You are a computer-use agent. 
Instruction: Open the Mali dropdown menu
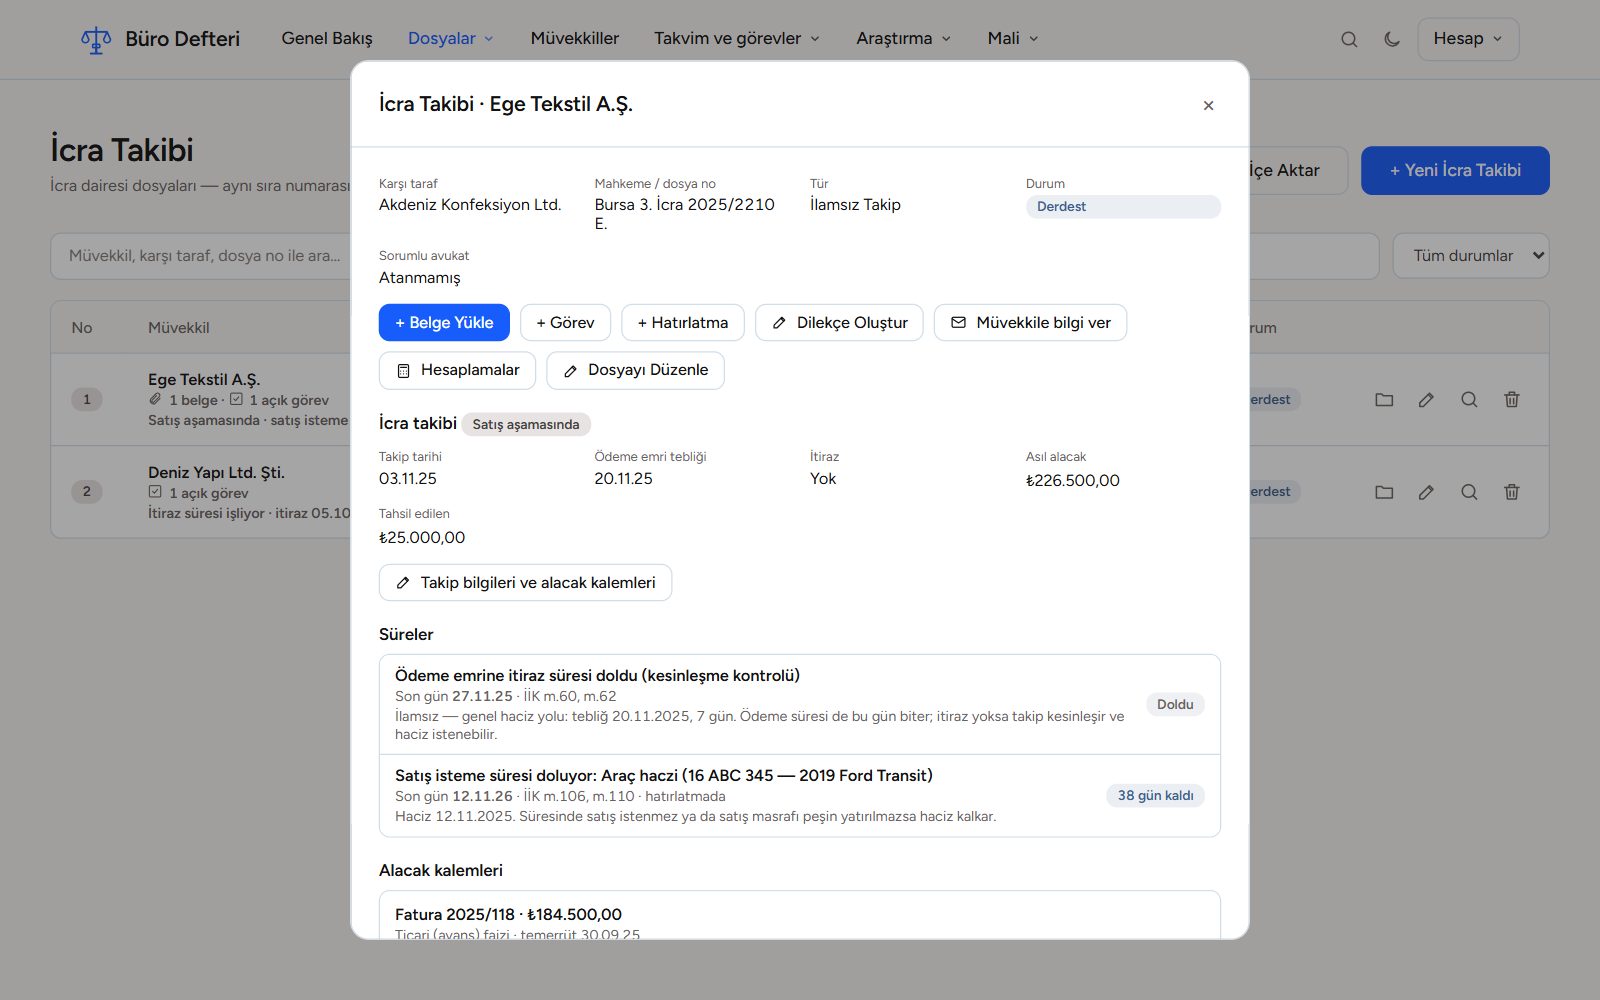[1013, 39]
